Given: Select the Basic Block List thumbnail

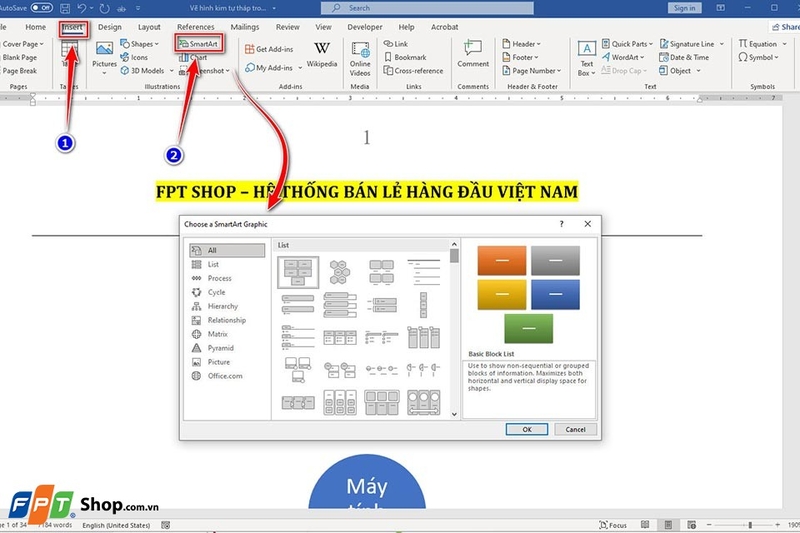Looking at the screenshot, I should [298, 272].
